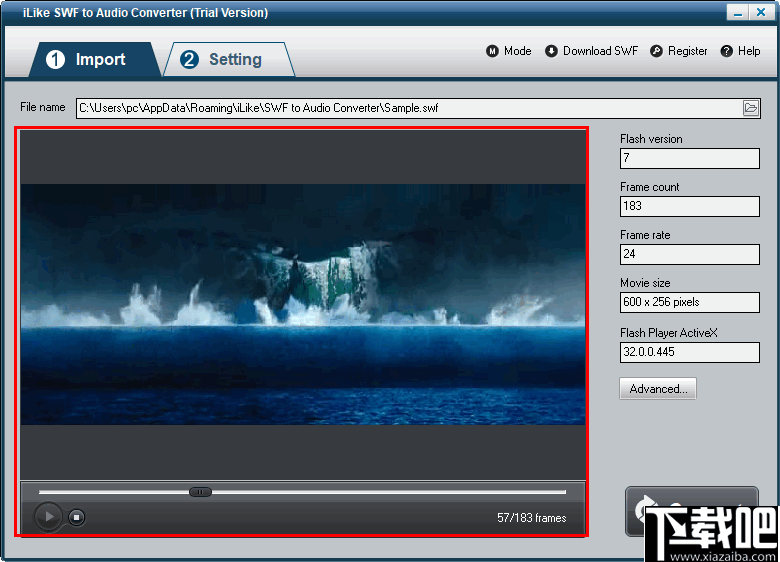Click the 'Flash version' label
Screen dimensions: 780x562
click(x=651, y=139)
